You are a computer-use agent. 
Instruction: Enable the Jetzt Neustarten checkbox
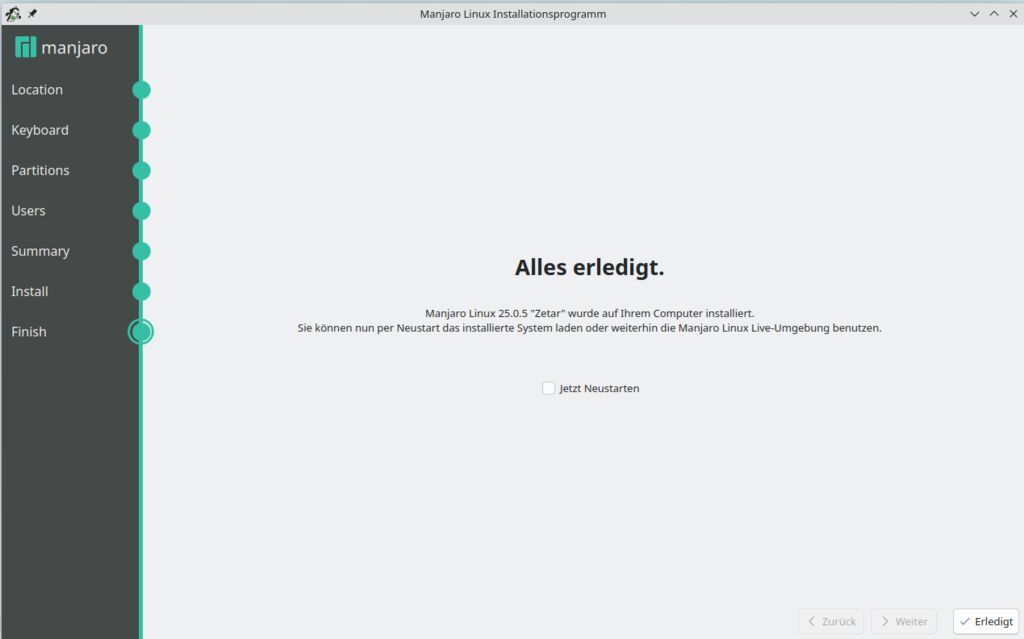(549, 388)
